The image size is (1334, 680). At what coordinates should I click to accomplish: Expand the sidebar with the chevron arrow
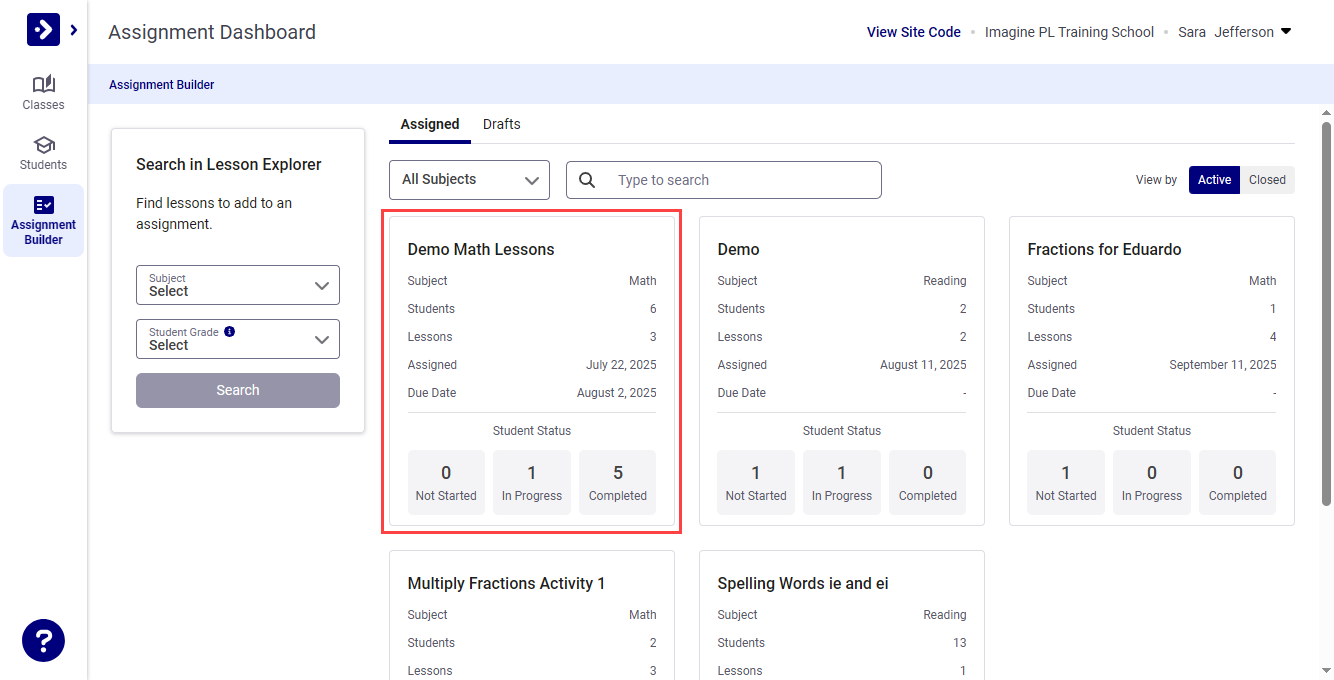click(74, 30)
